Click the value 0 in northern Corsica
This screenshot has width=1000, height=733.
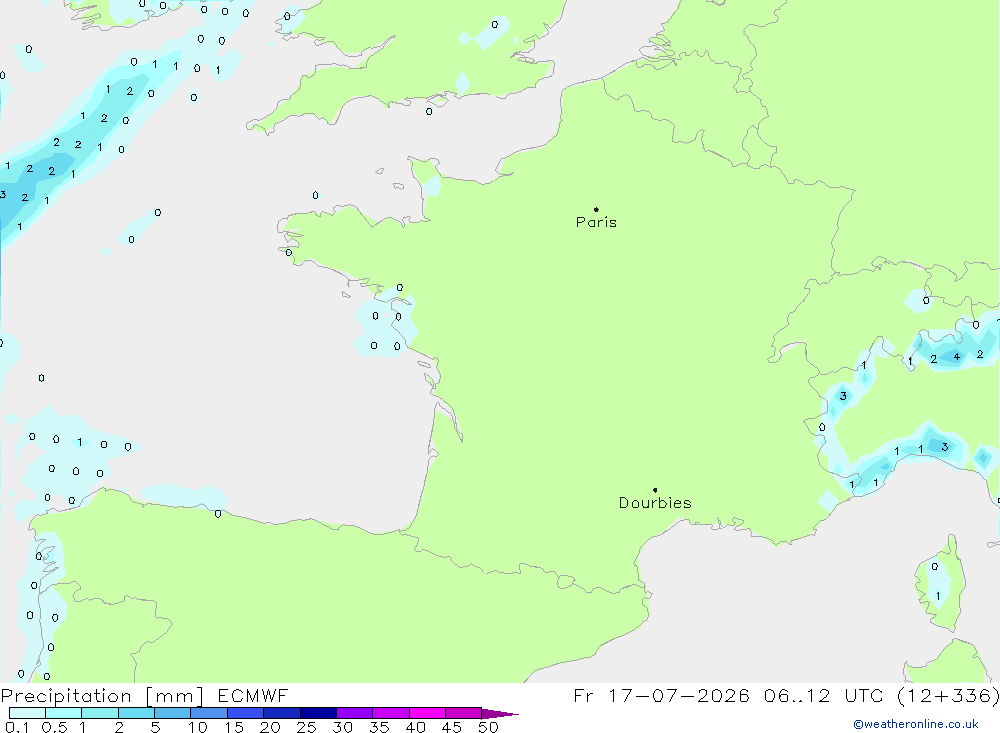934,566
